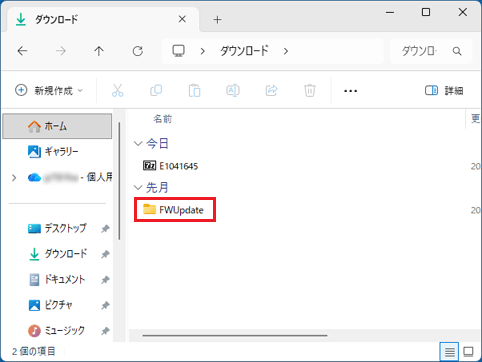Click the Copy icon in toolbar
The image size is (482, 362).
point(156,90)
